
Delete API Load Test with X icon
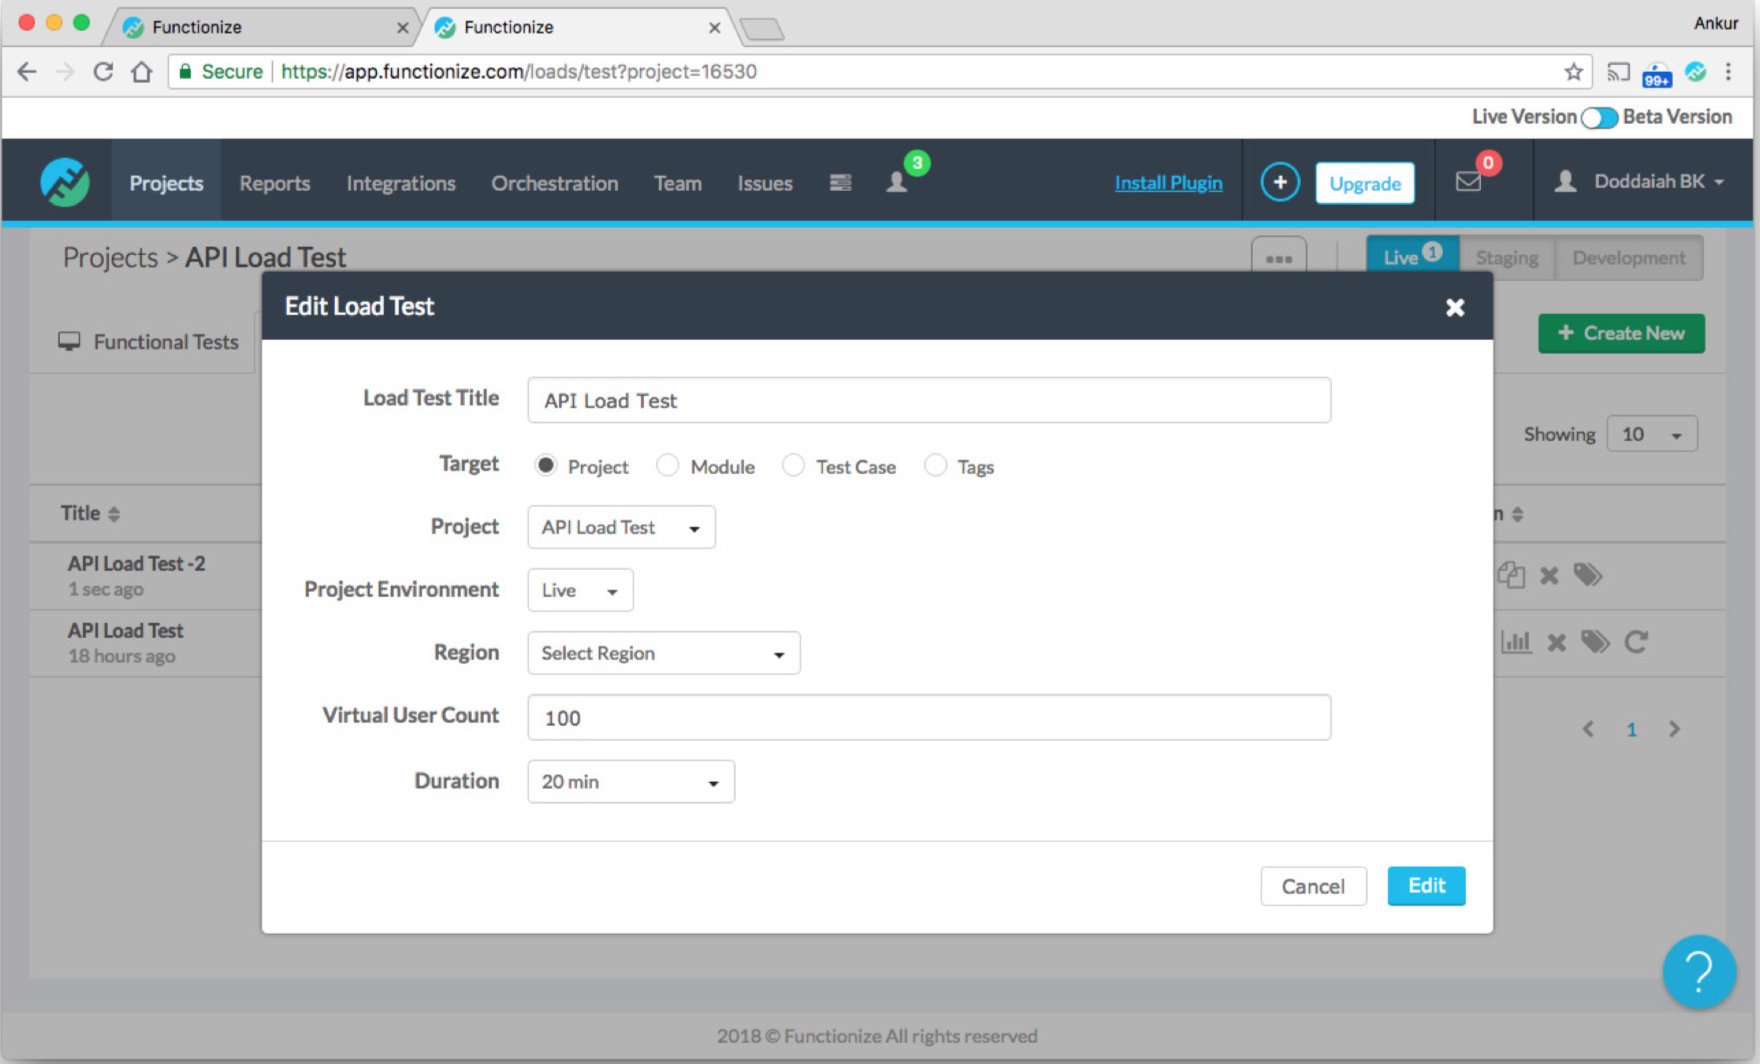tap(1556, 643)
